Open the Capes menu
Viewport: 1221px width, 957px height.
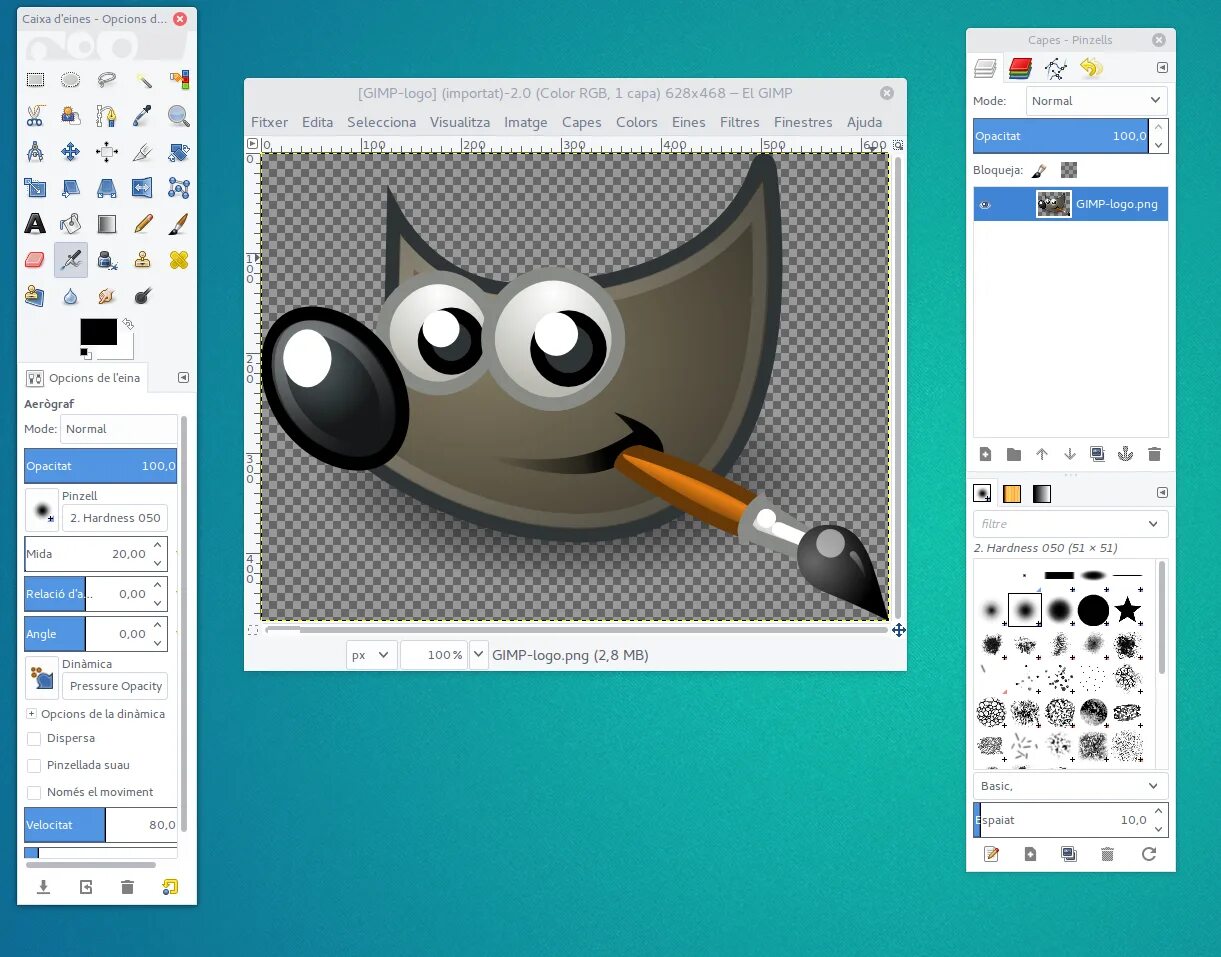click(x=581, y=122)
